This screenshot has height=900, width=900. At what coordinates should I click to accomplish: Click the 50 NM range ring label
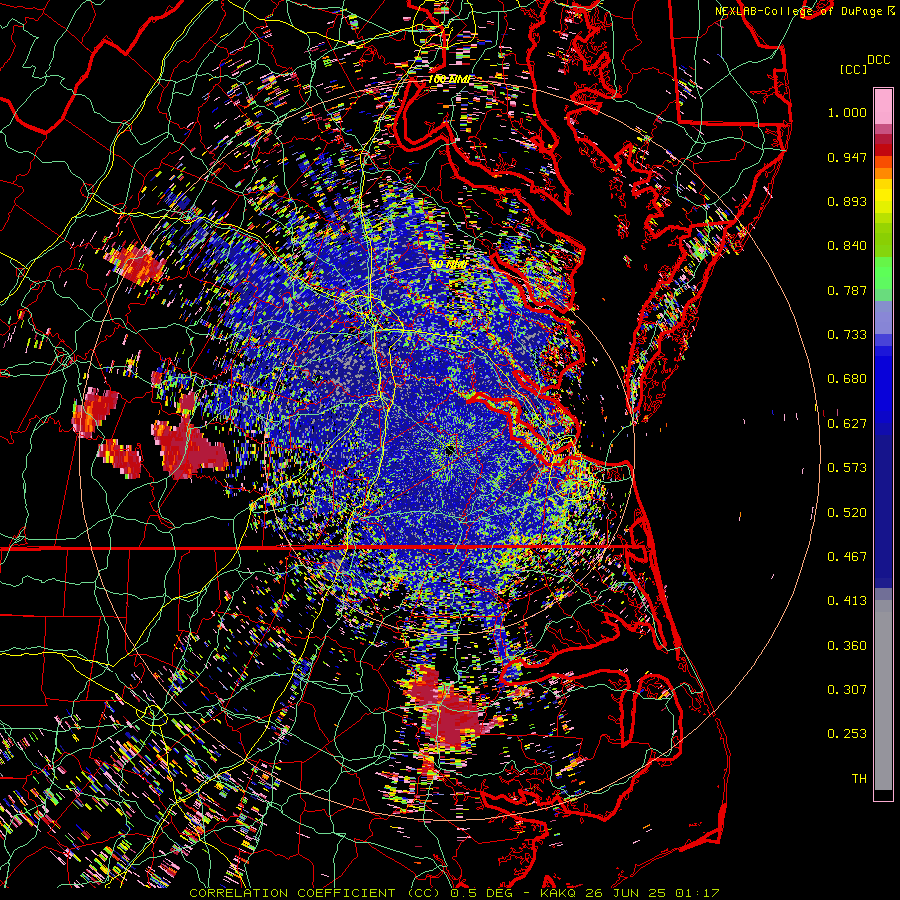click(x=448, y=265)
